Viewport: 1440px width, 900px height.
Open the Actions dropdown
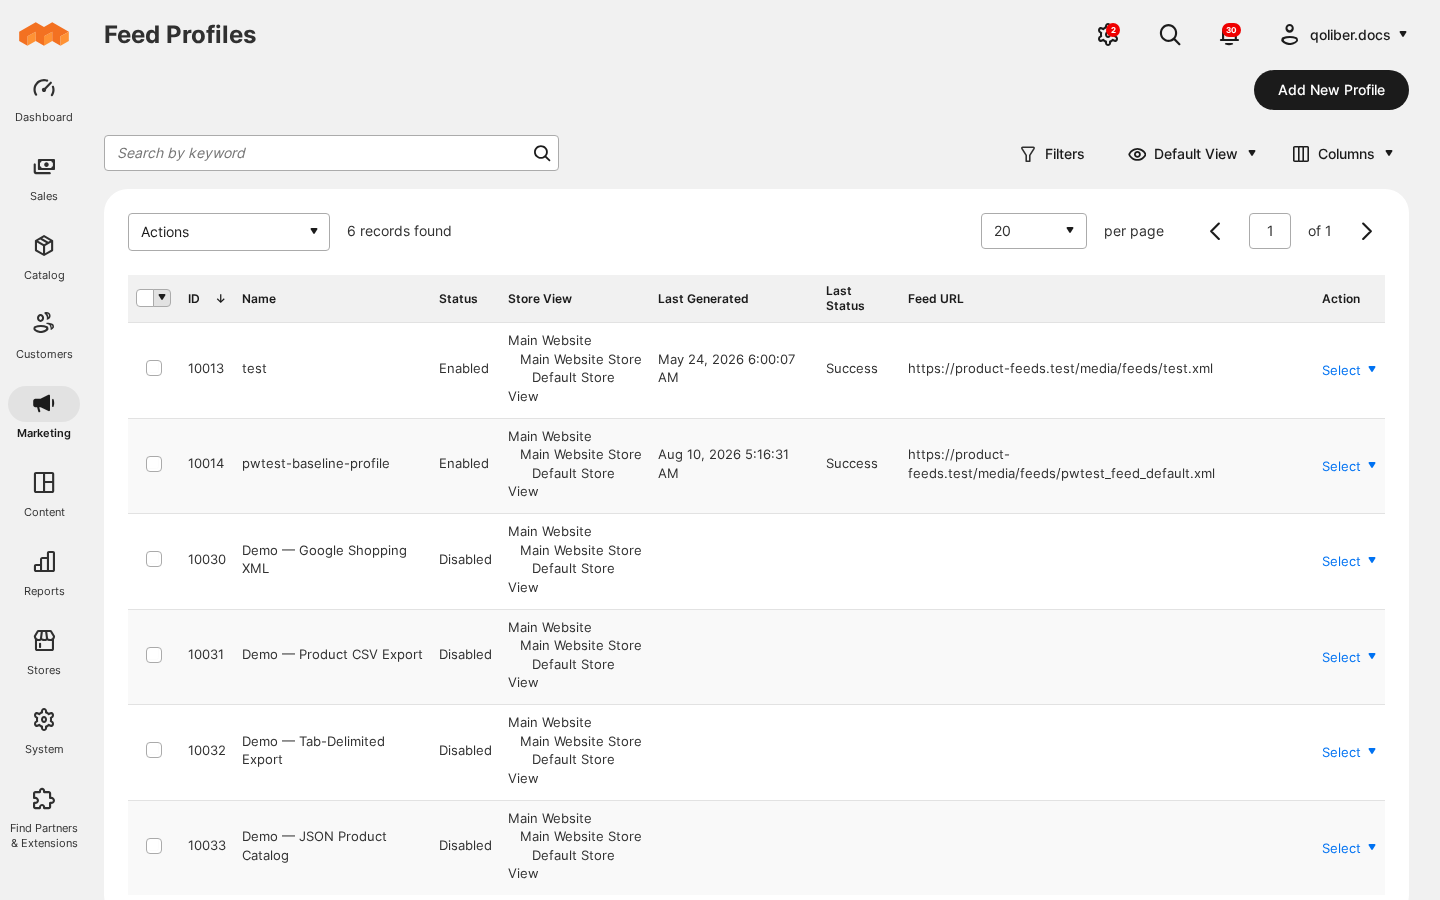click(x=229, y=232)
